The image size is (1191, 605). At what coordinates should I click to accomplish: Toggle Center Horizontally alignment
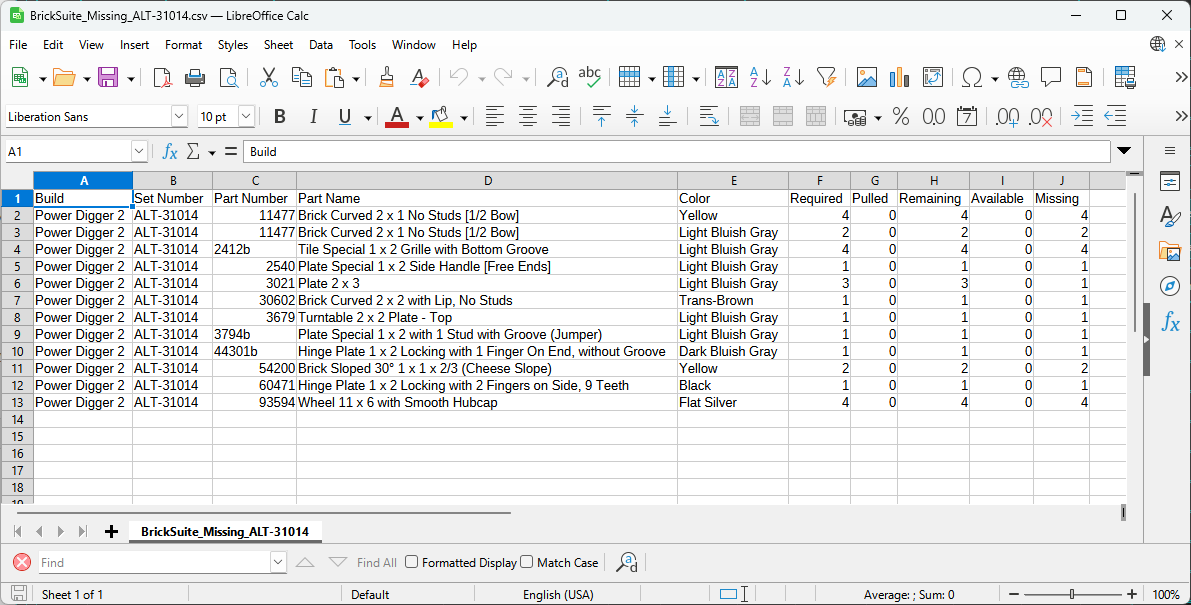click(x=528, y=116)
